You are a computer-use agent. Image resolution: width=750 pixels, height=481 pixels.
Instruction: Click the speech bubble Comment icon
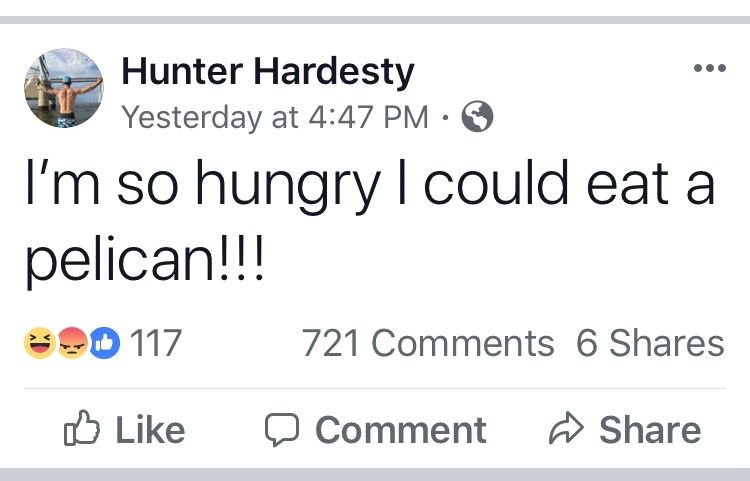point(281,430)
